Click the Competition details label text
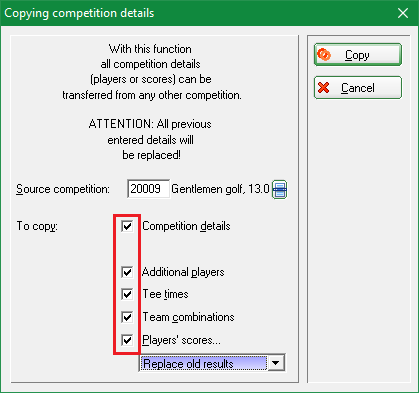This screenshot has width=419, height=393. click(186, 226)
